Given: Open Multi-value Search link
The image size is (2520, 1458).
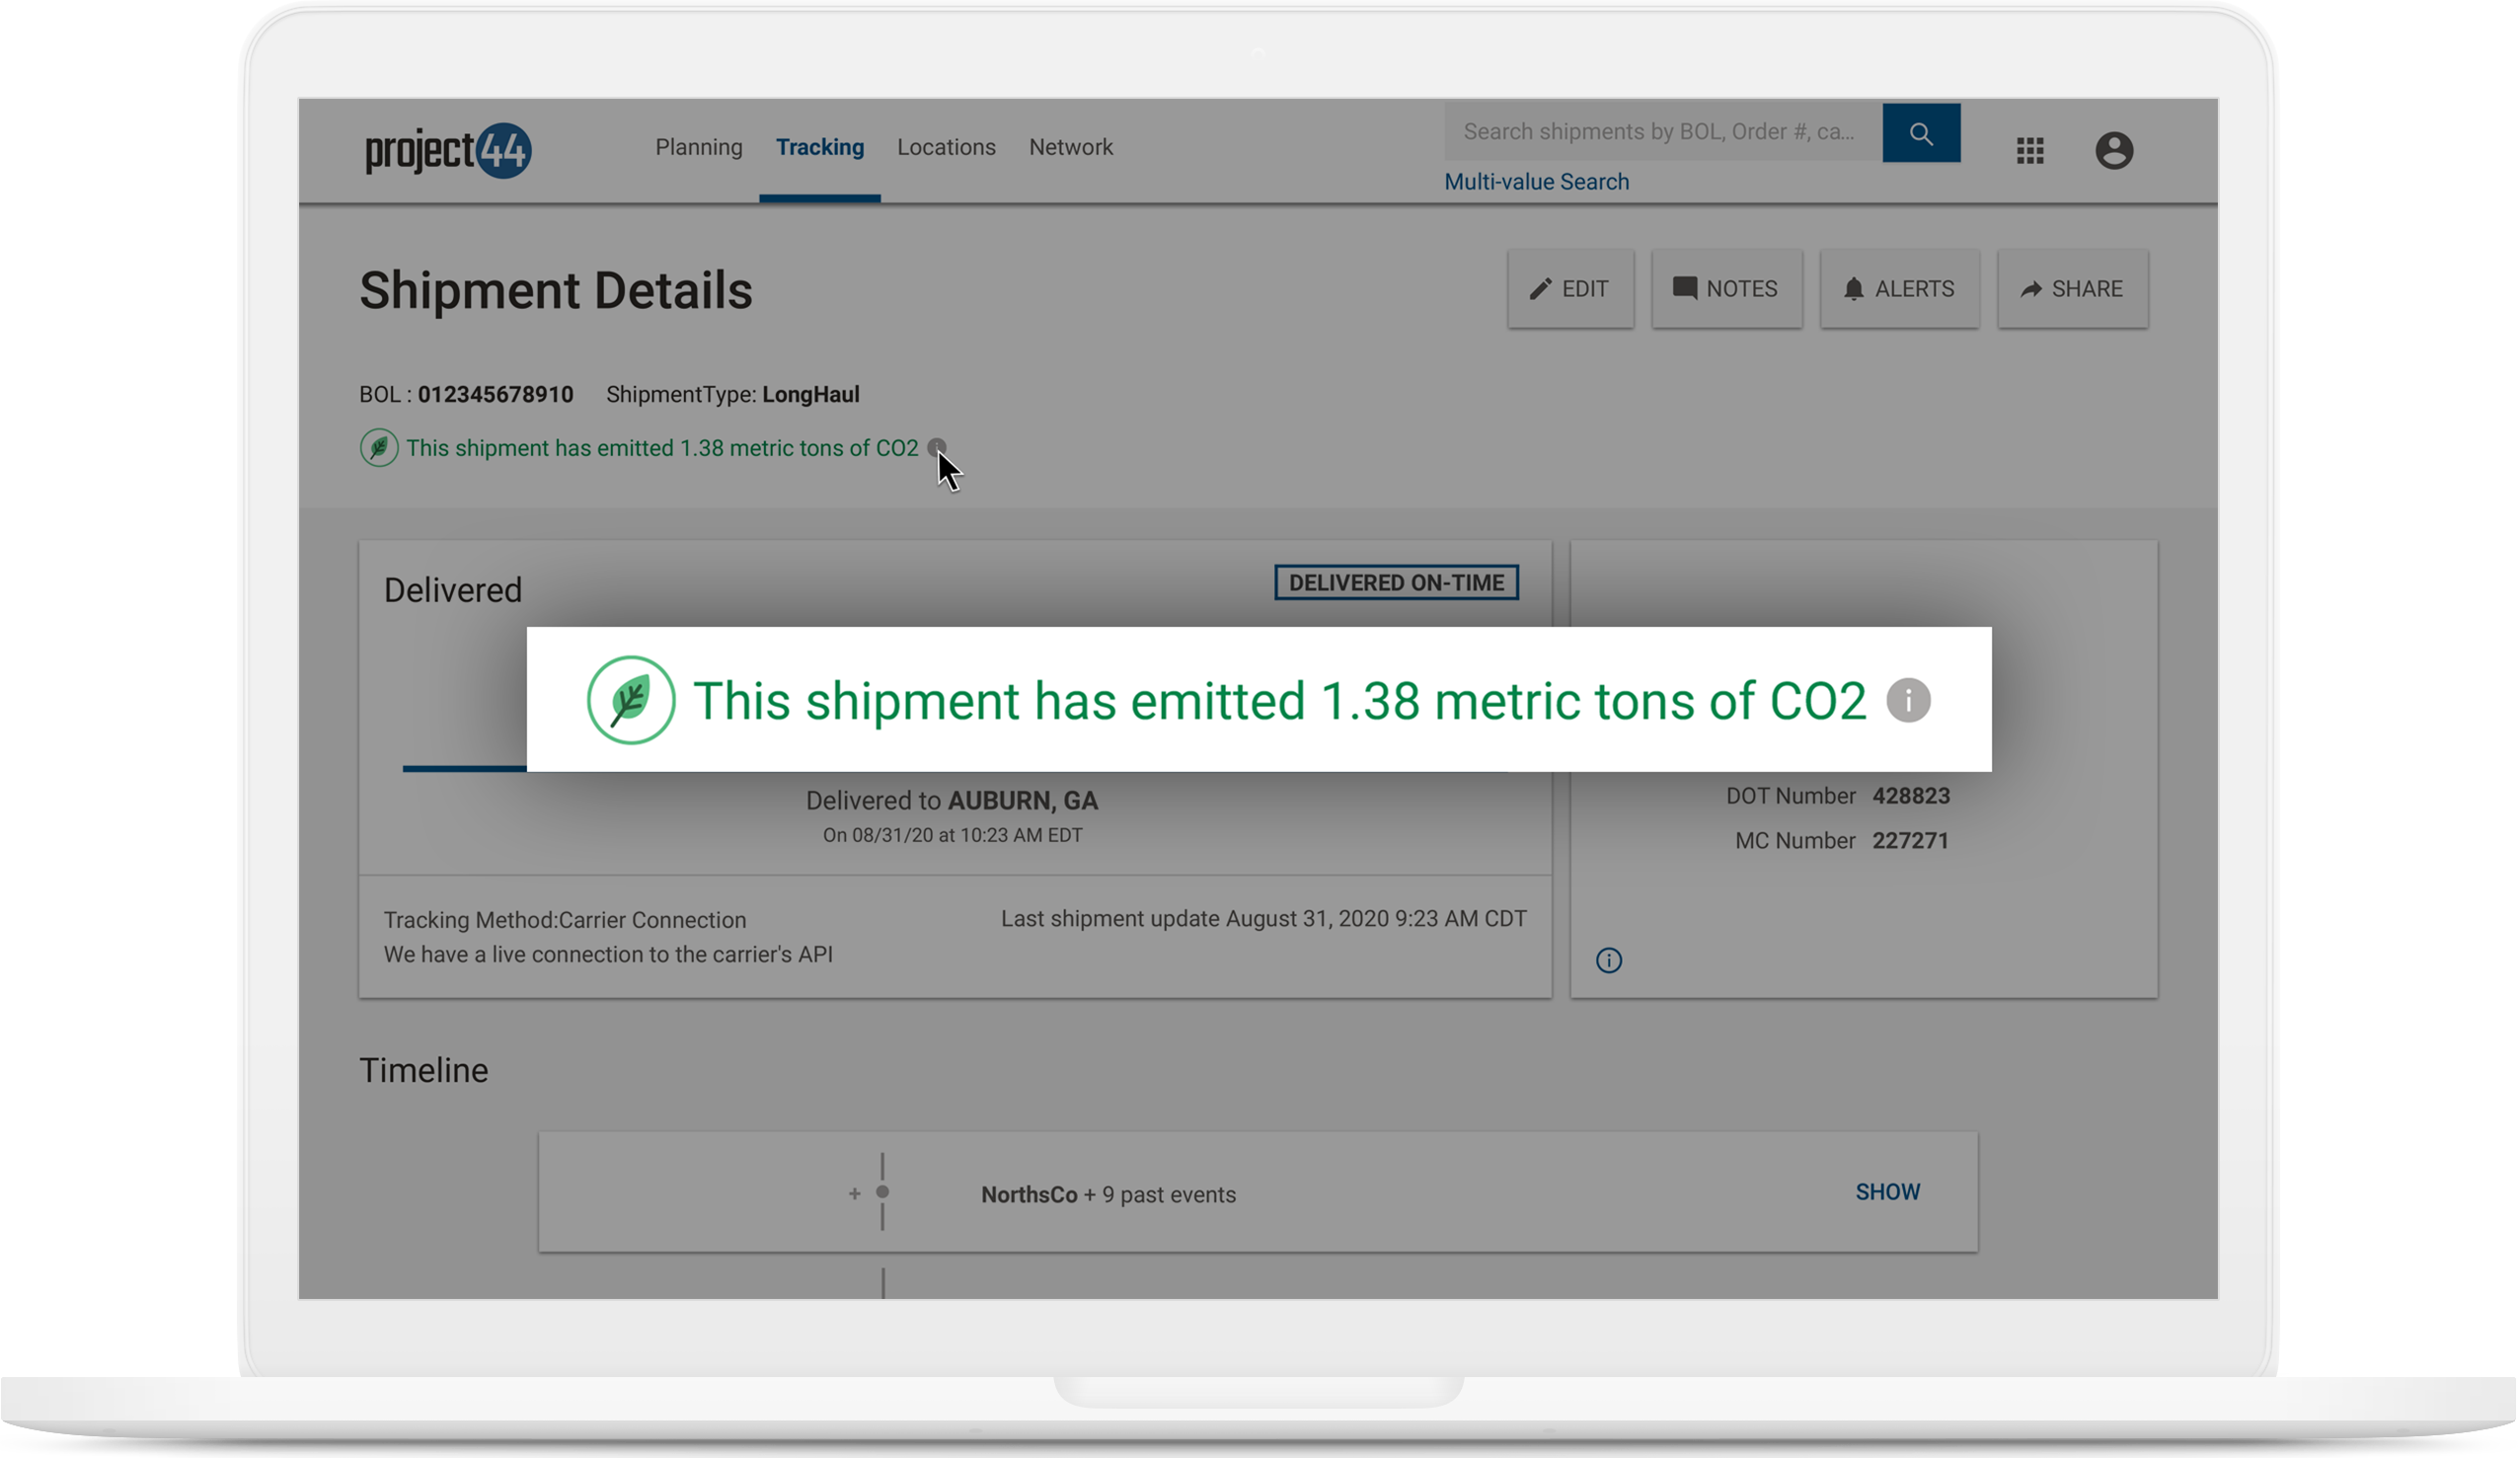Looking at the screenshot, I should point(1536,182).
